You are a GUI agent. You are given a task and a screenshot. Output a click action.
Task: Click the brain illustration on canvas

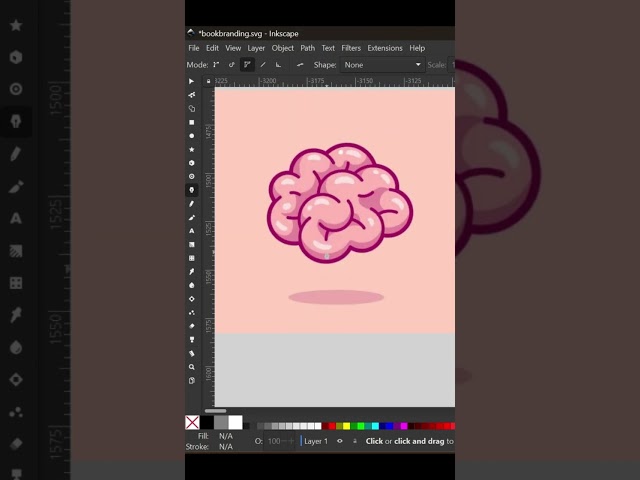tap(340, 202)
